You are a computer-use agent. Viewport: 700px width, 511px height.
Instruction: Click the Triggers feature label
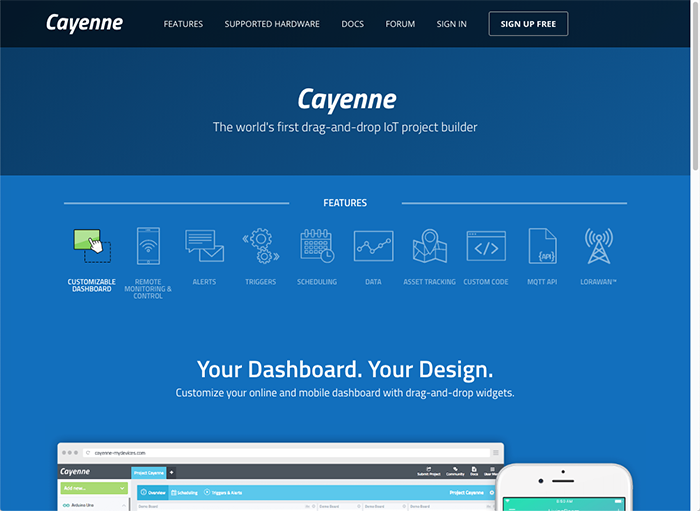(x=261, y=282)
